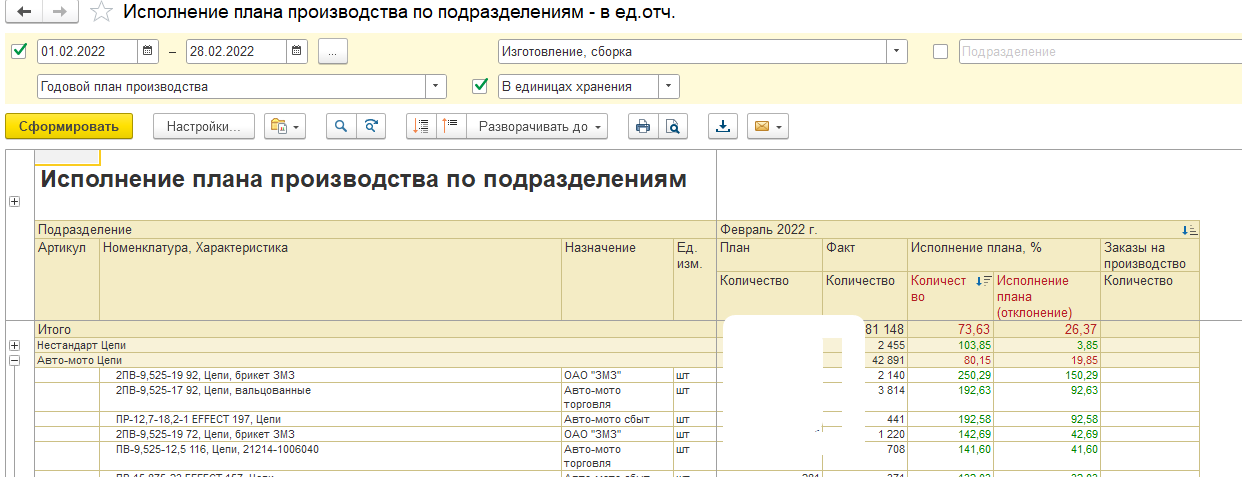Image resolution: width=1242 pixels, height=477 pixels.
Task: Collapse the Авто-мото Цепи group
Action: pyautogui.click(x=14, y=360)
